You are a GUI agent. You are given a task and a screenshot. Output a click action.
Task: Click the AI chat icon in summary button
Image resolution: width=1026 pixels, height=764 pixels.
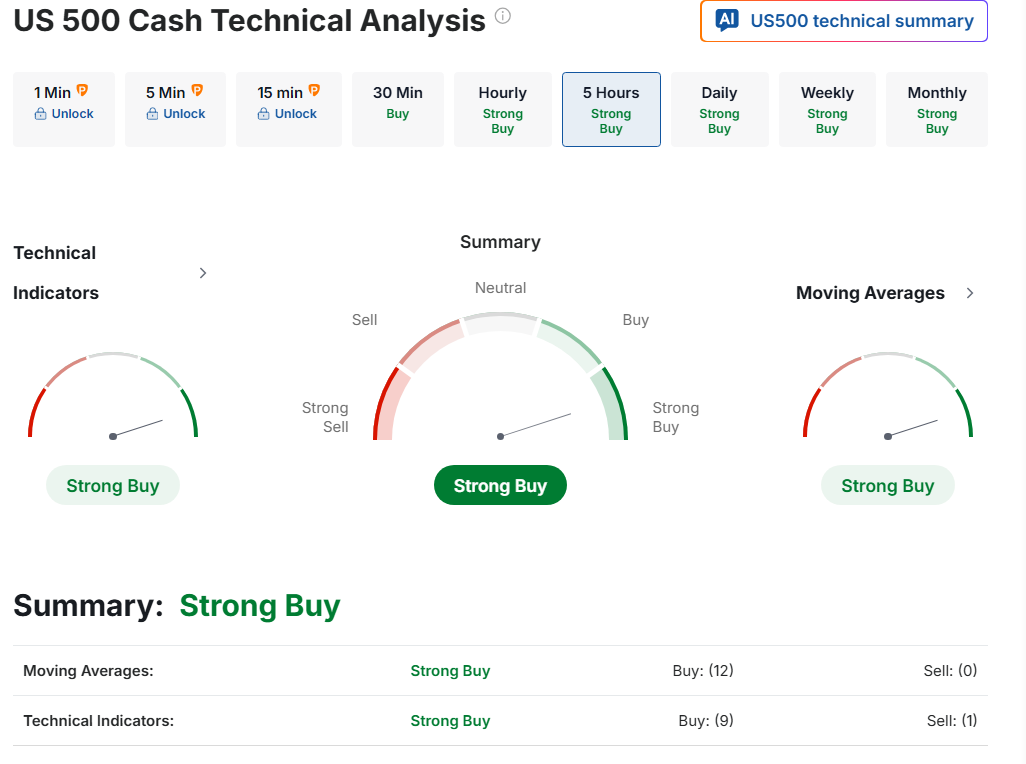pos(727,21)
